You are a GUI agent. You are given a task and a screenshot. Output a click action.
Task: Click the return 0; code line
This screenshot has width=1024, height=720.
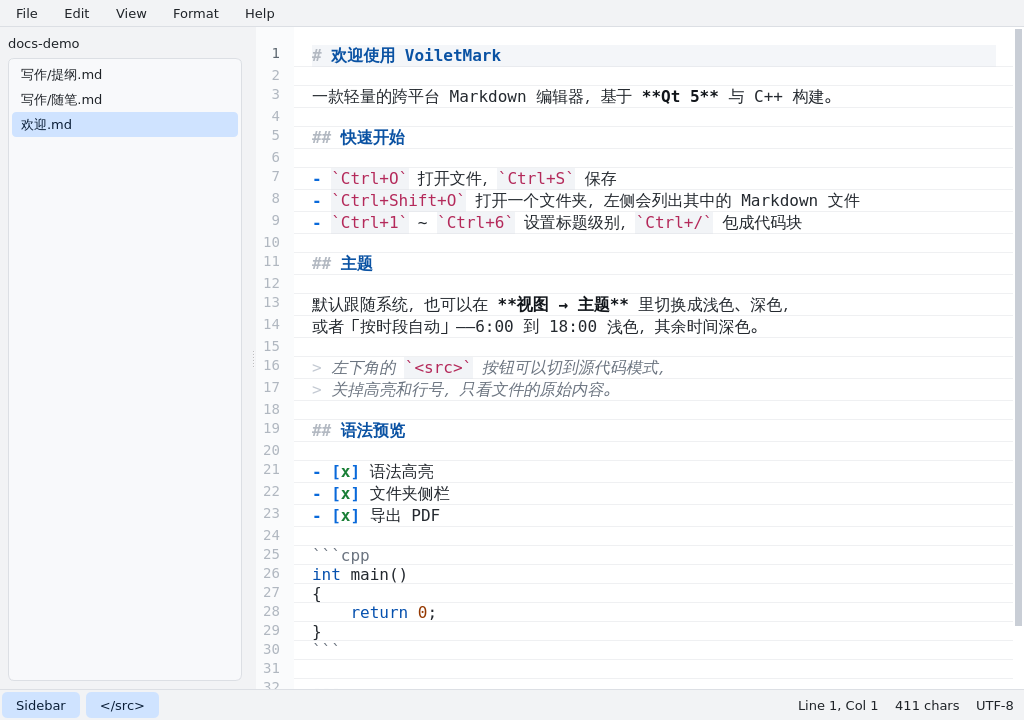point(393,612)
